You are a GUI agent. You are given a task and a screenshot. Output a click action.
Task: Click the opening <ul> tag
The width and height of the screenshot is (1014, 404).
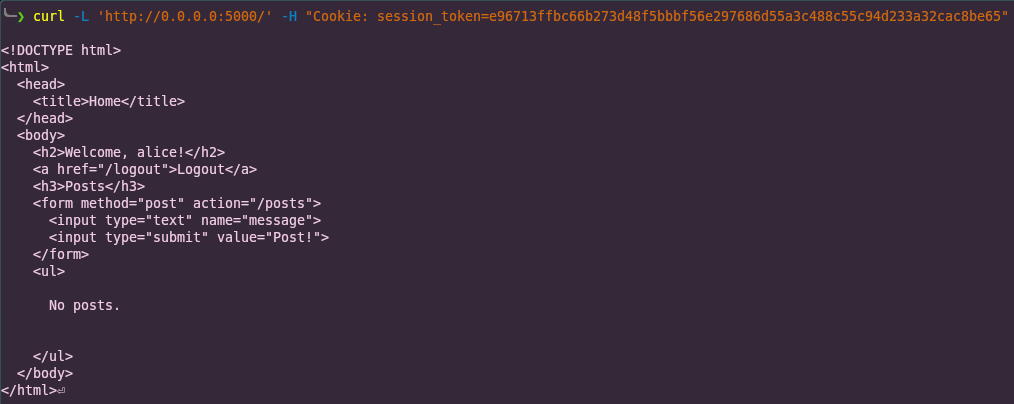click(x=49, y=271)
